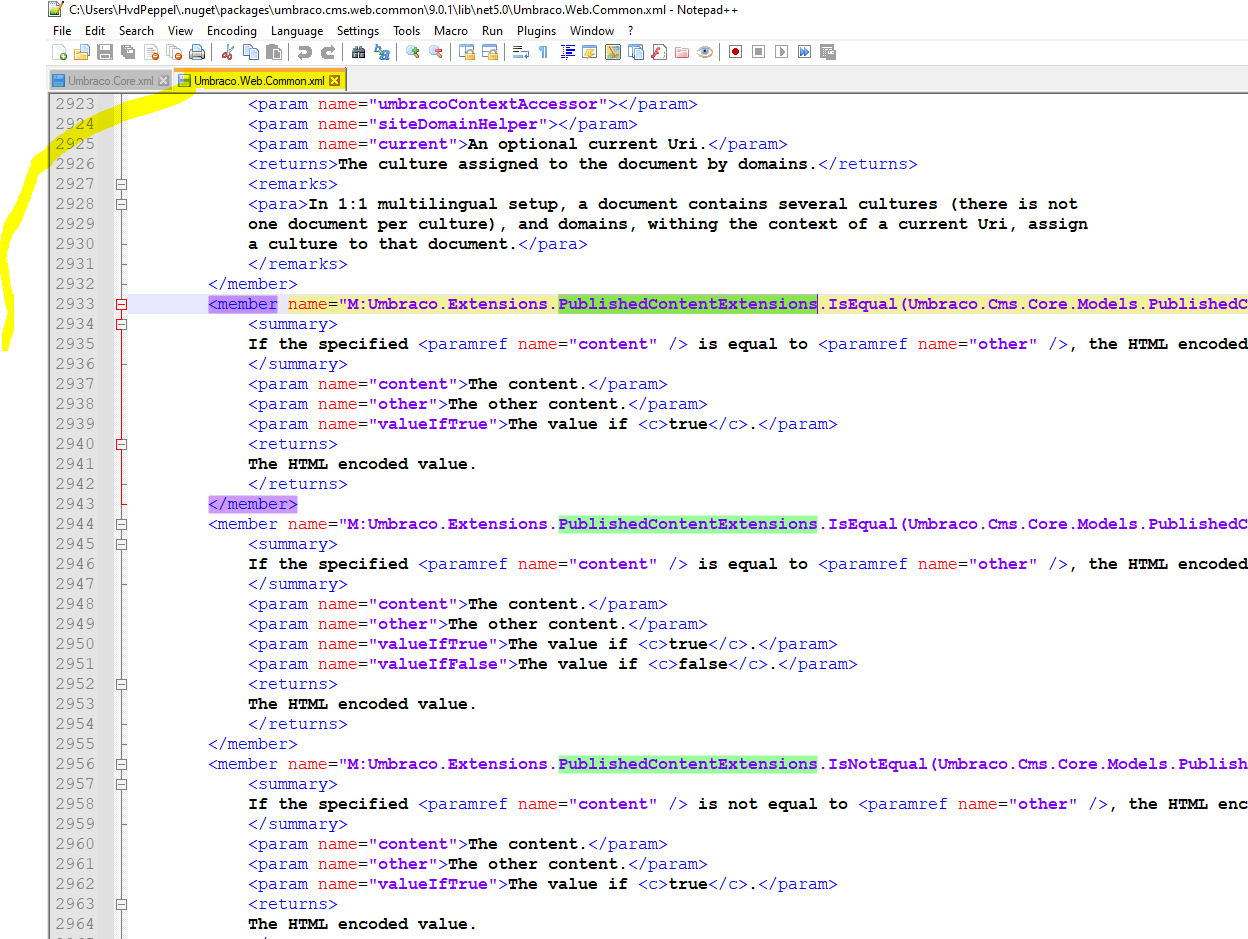Click the Undo arrow icon

click(304, 52)
